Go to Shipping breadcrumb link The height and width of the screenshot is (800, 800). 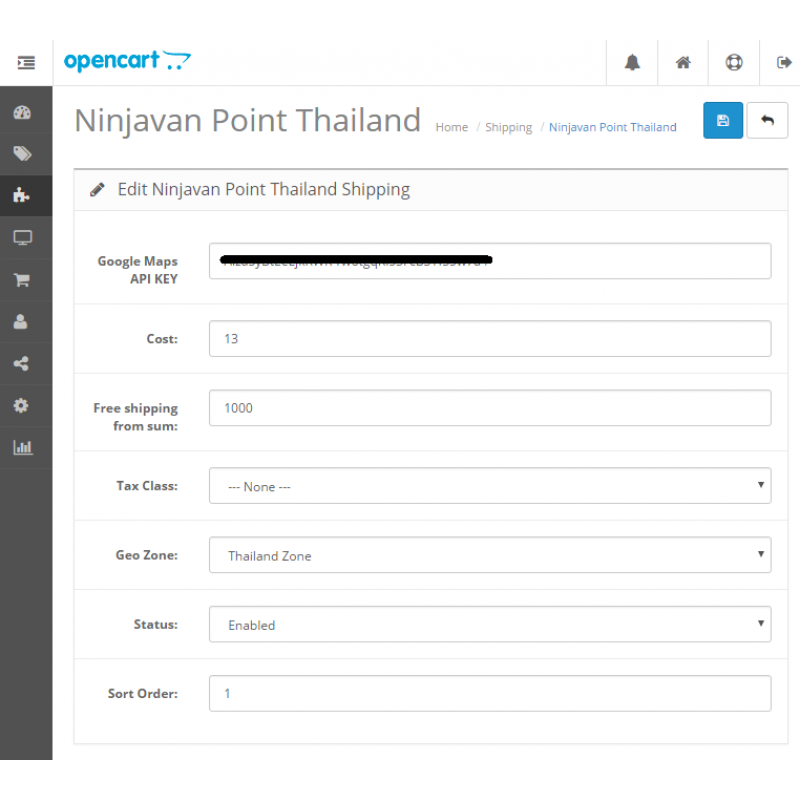tap(508, 128)
